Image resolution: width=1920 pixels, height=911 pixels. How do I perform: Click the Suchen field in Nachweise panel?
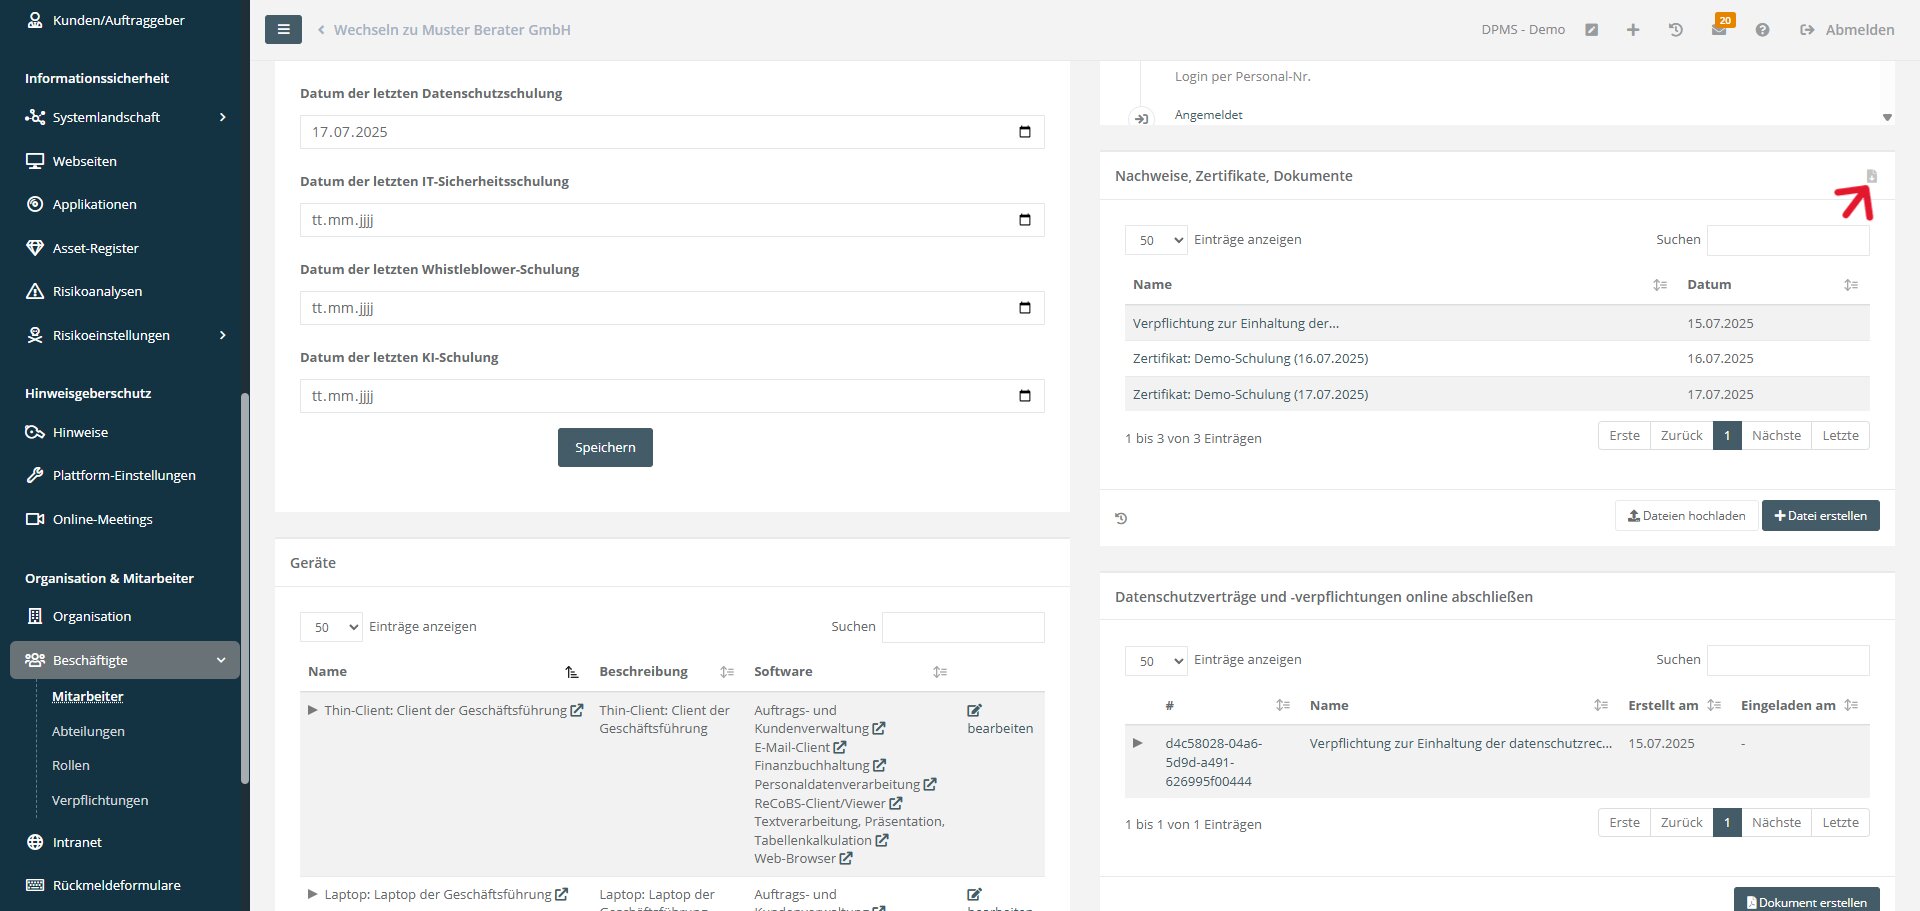1787,240
